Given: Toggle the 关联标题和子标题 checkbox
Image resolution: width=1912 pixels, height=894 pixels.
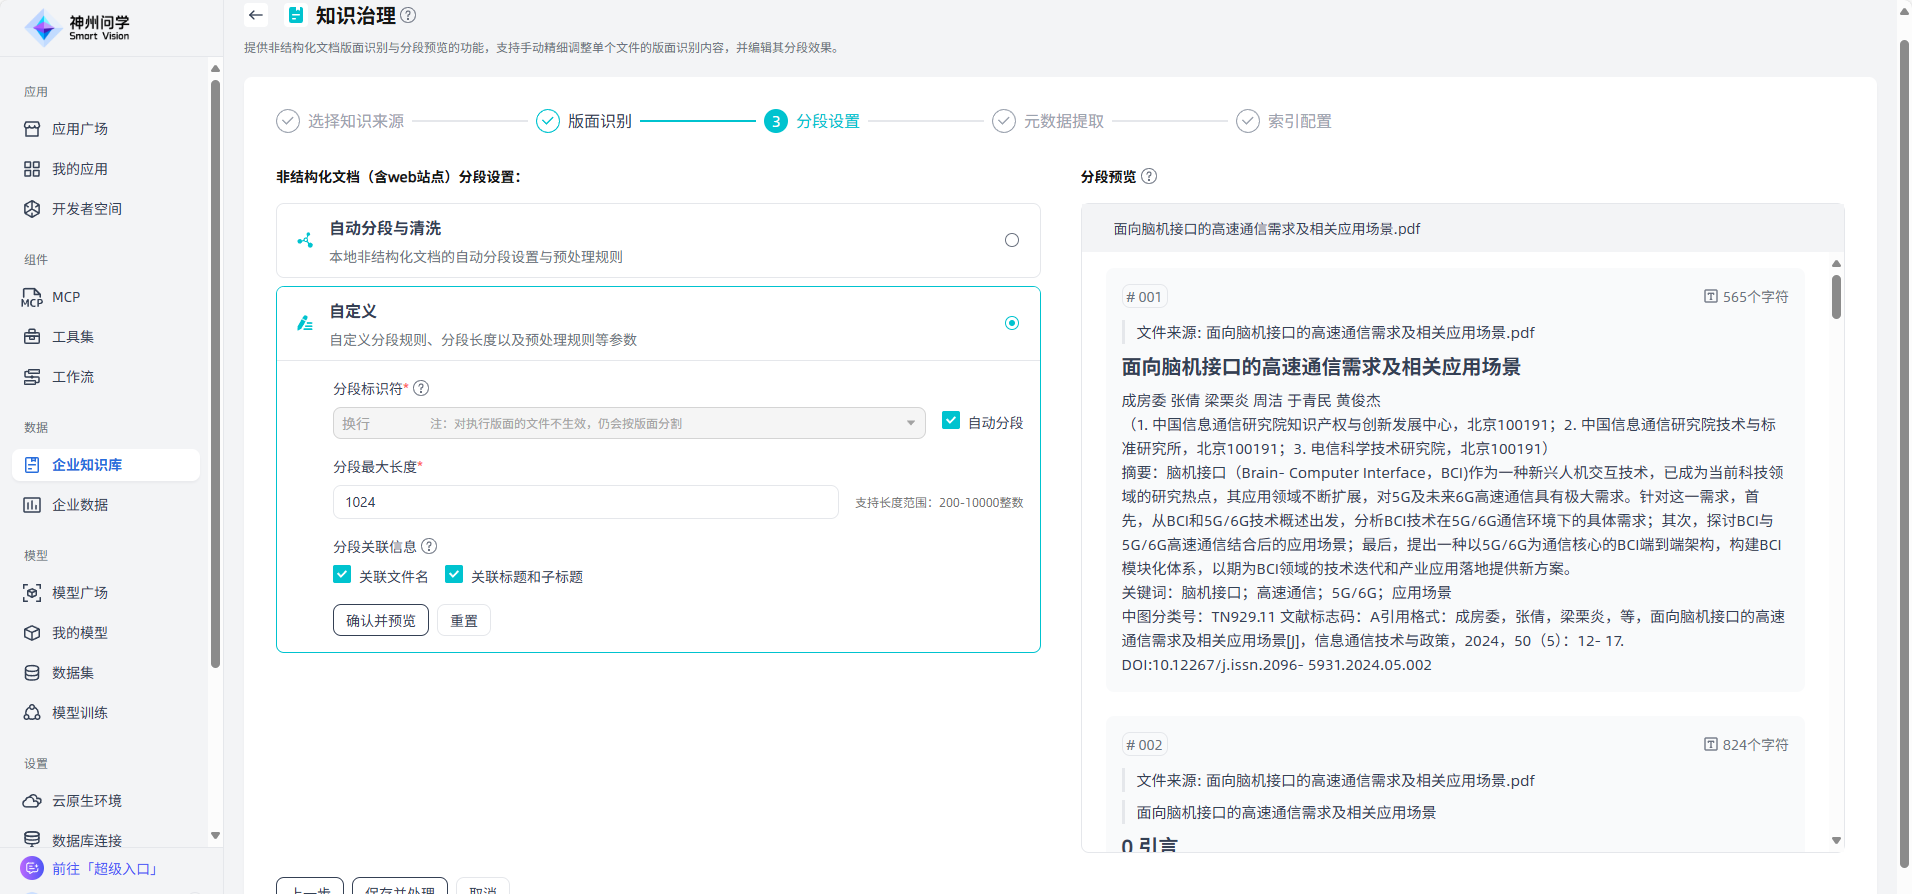Looking at the screenshot, I should click(x=454, y=575).
